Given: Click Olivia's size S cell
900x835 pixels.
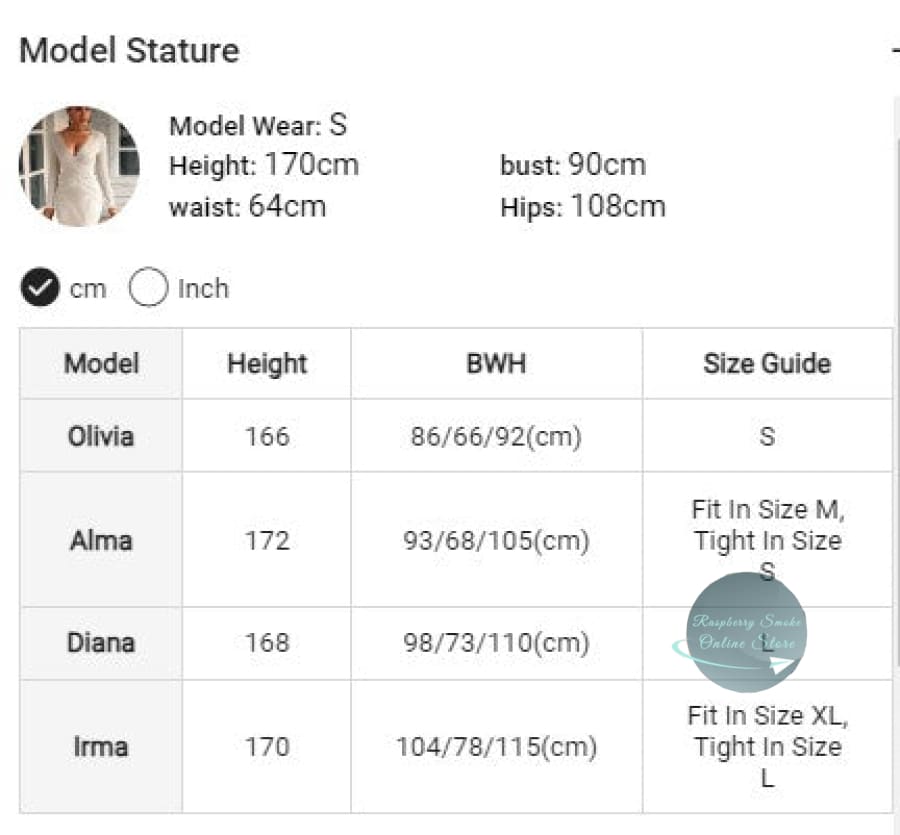Looking at the screenshot, I should coord(767,436).
